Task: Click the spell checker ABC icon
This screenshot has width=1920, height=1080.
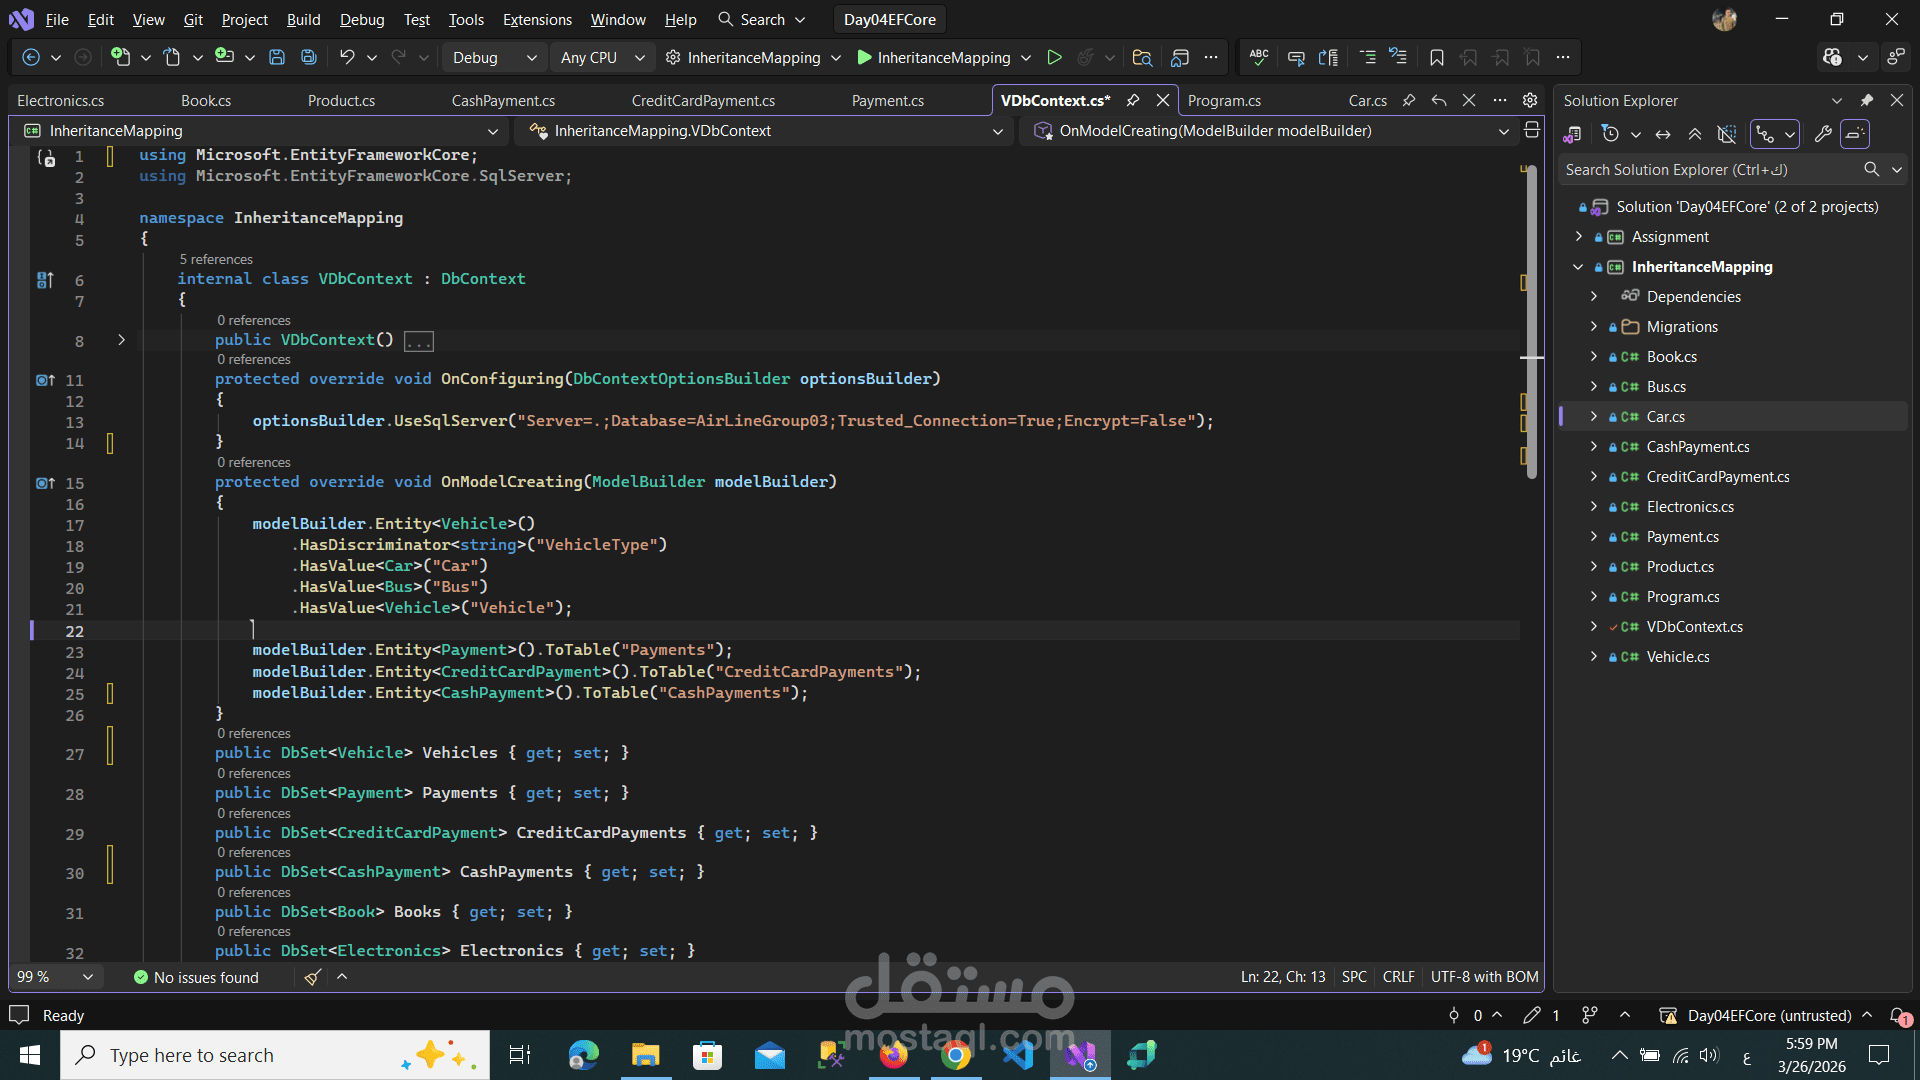Action: 1258,57
